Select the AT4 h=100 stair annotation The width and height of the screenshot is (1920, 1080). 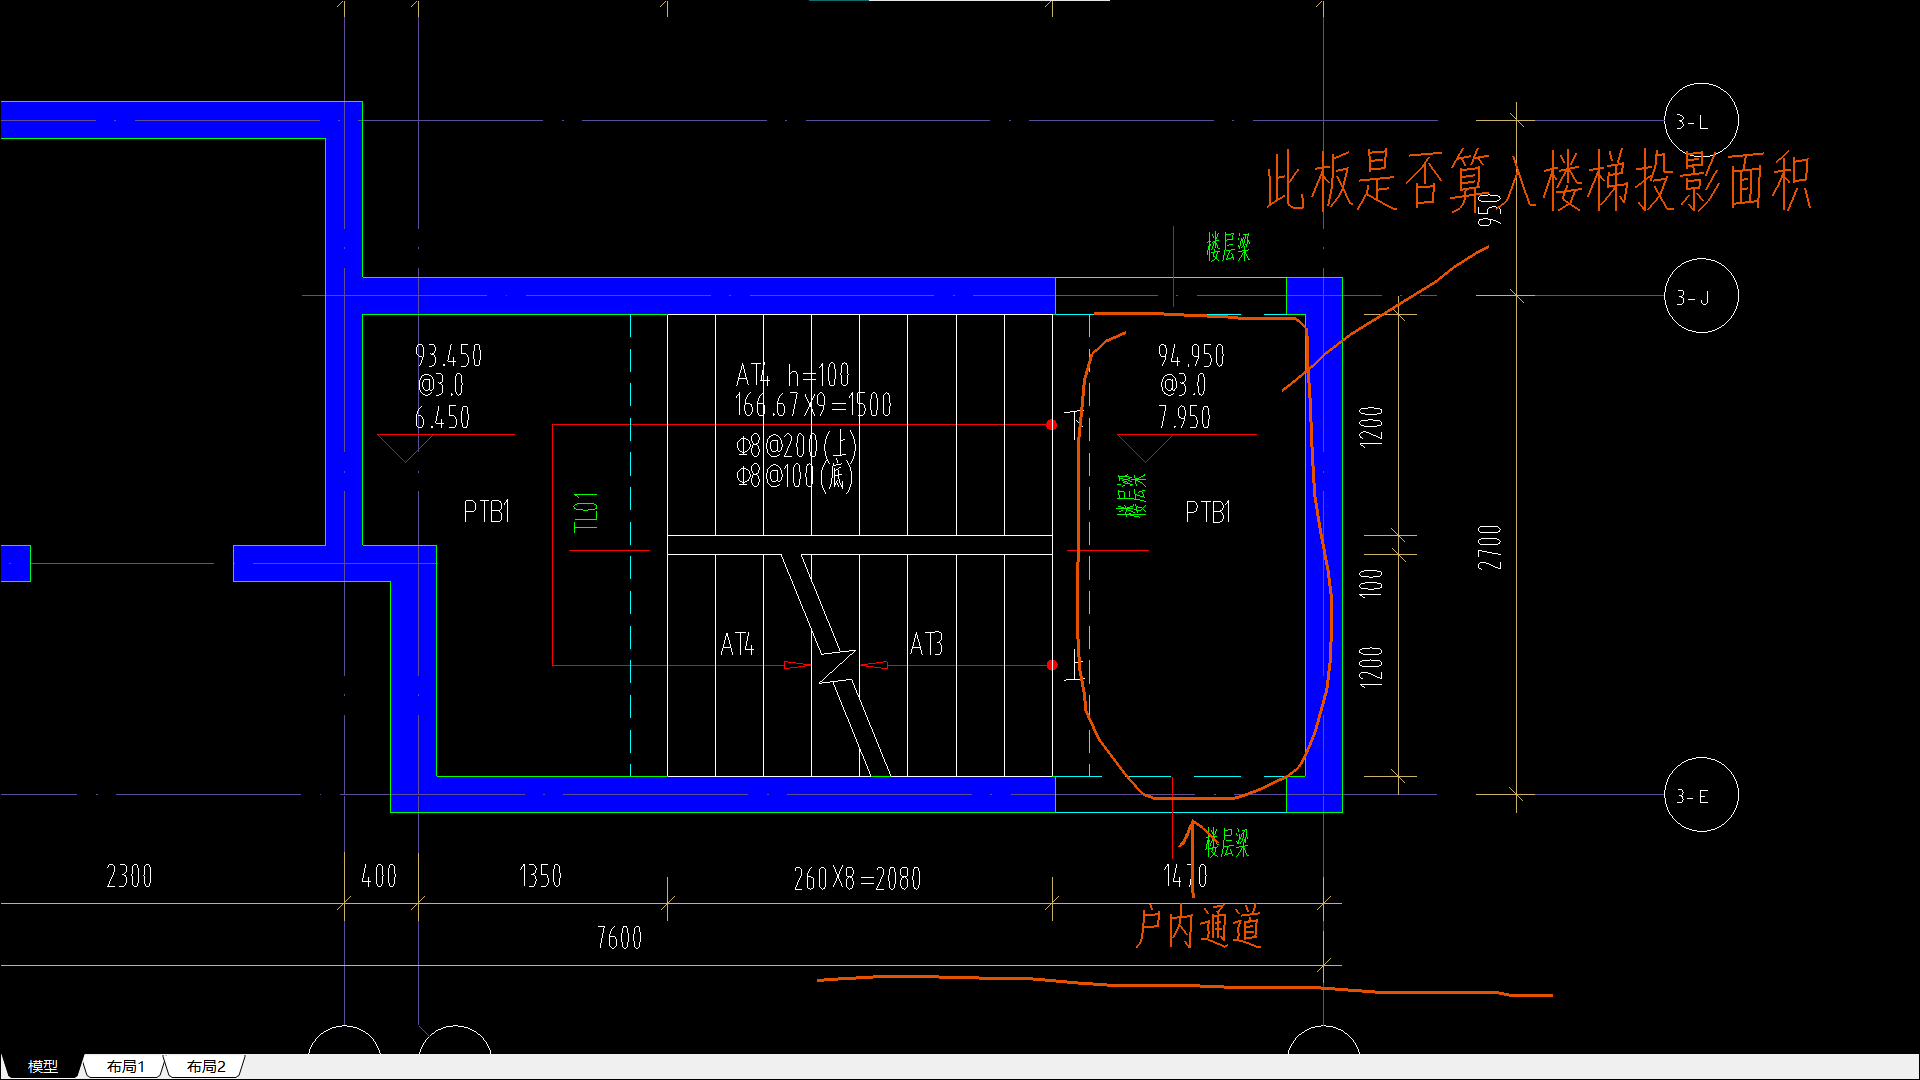coord(792,375)
